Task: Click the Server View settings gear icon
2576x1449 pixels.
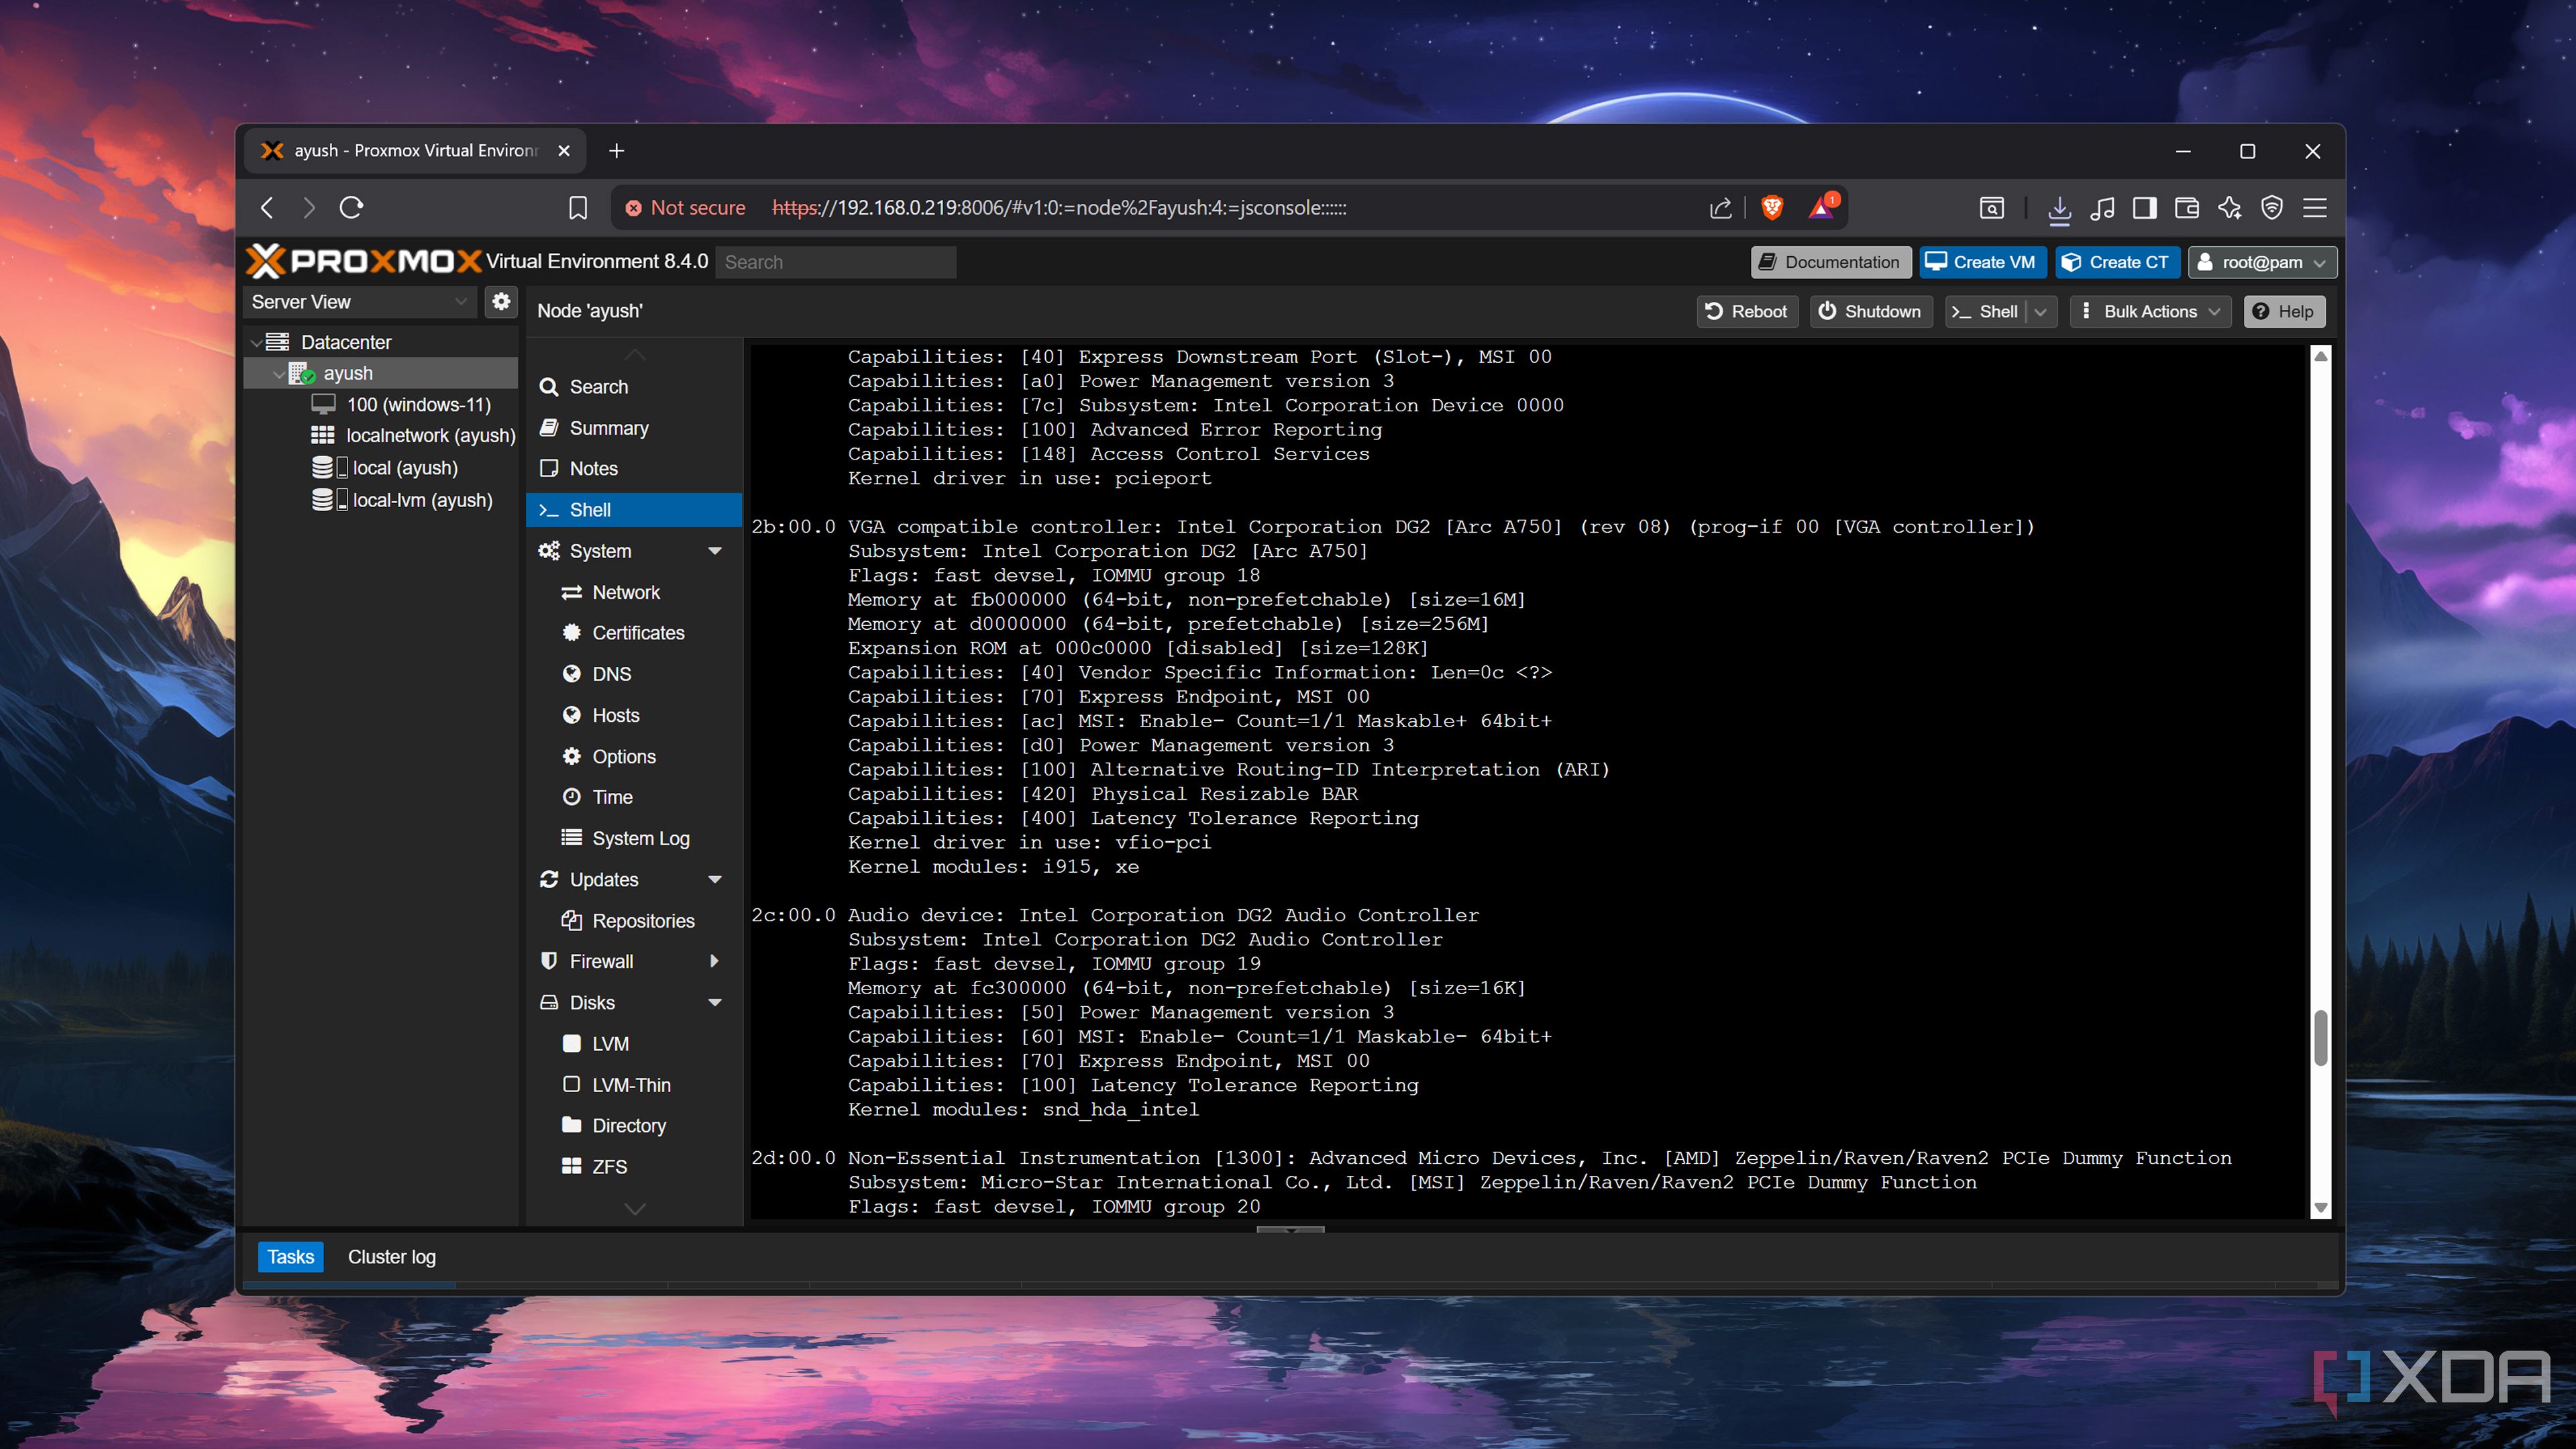Action: [501, 301]
